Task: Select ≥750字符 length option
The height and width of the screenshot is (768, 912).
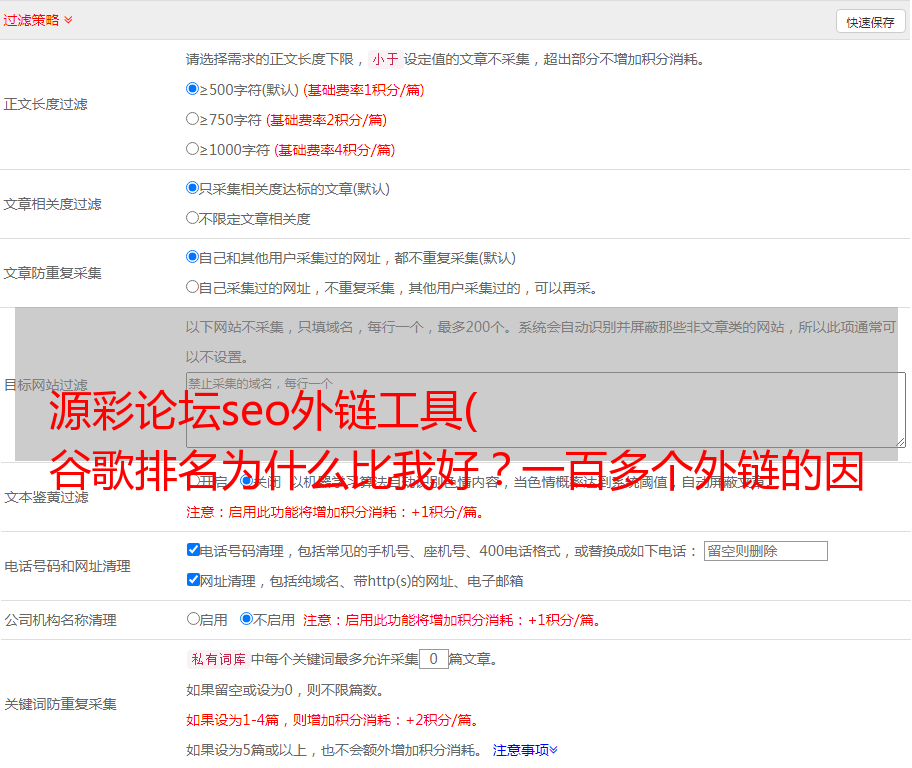Action: tap(193, 119)
